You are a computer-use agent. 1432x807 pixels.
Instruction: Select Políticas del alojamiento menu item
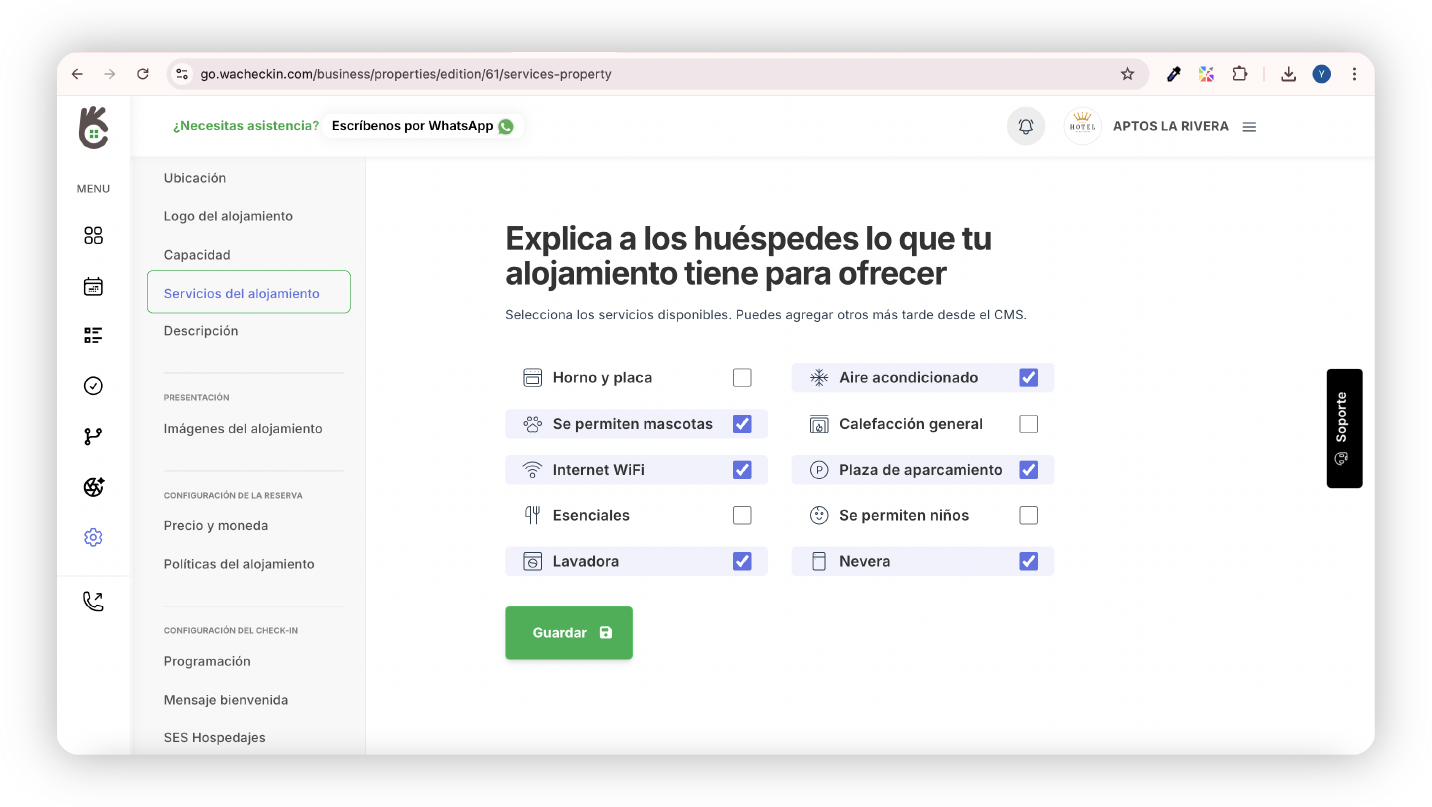pos(239,564)
